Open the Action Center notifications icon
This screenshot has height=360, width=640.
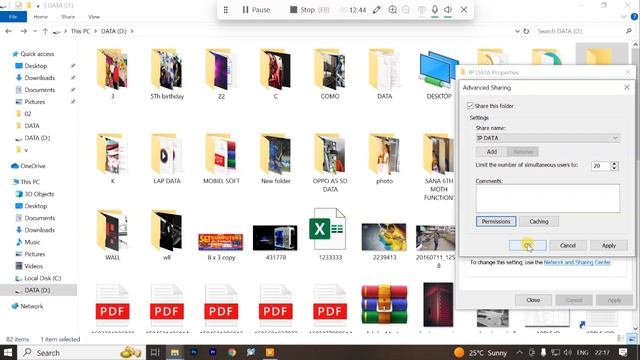623,352
